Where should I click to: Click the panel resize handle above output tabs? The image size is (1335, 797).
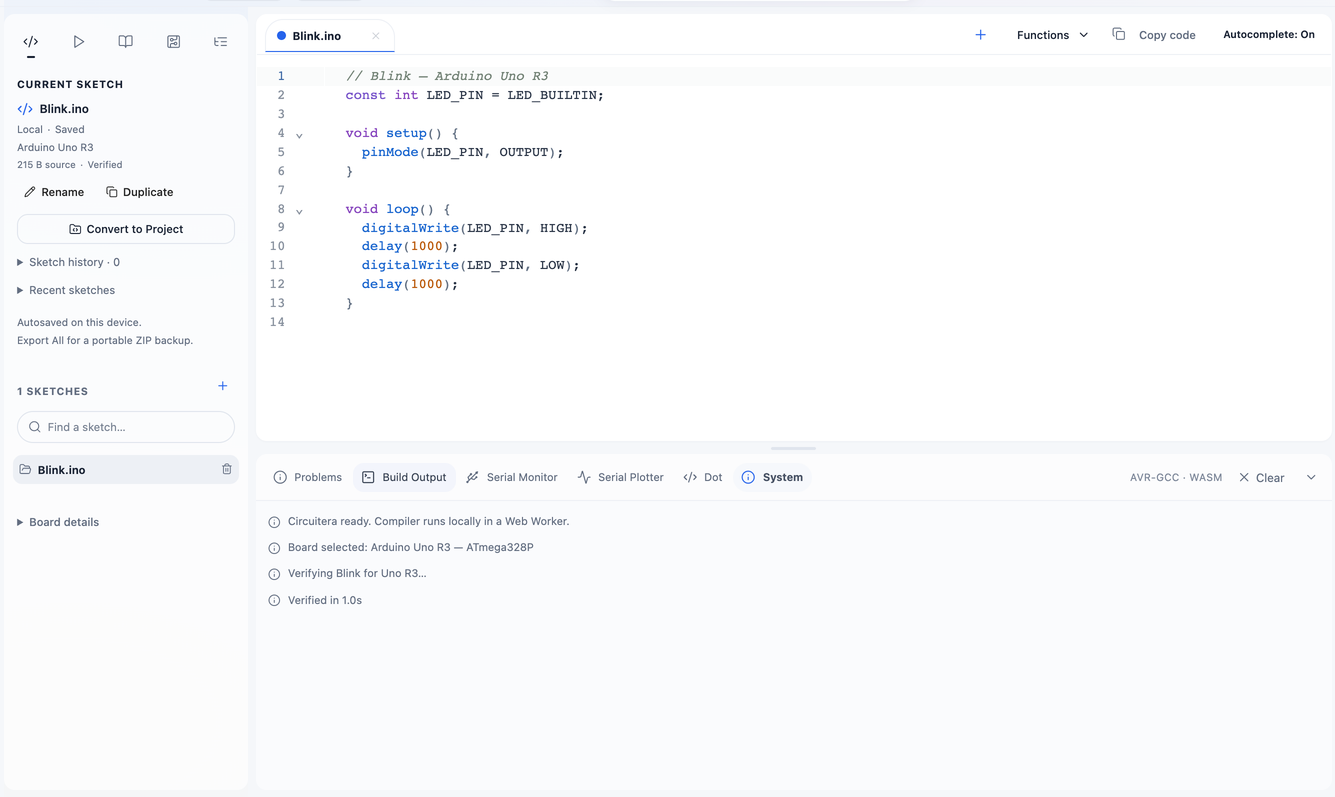794,449
